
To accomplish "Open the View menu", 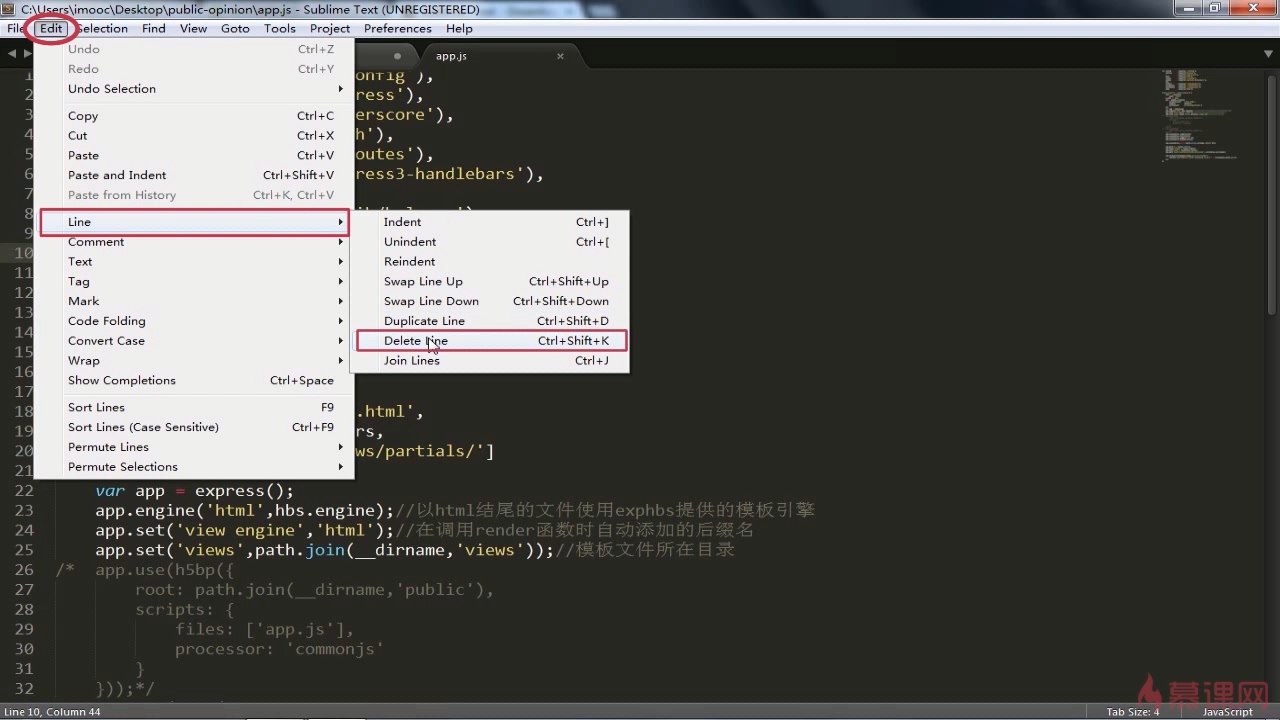I will (x=193, y=28).
